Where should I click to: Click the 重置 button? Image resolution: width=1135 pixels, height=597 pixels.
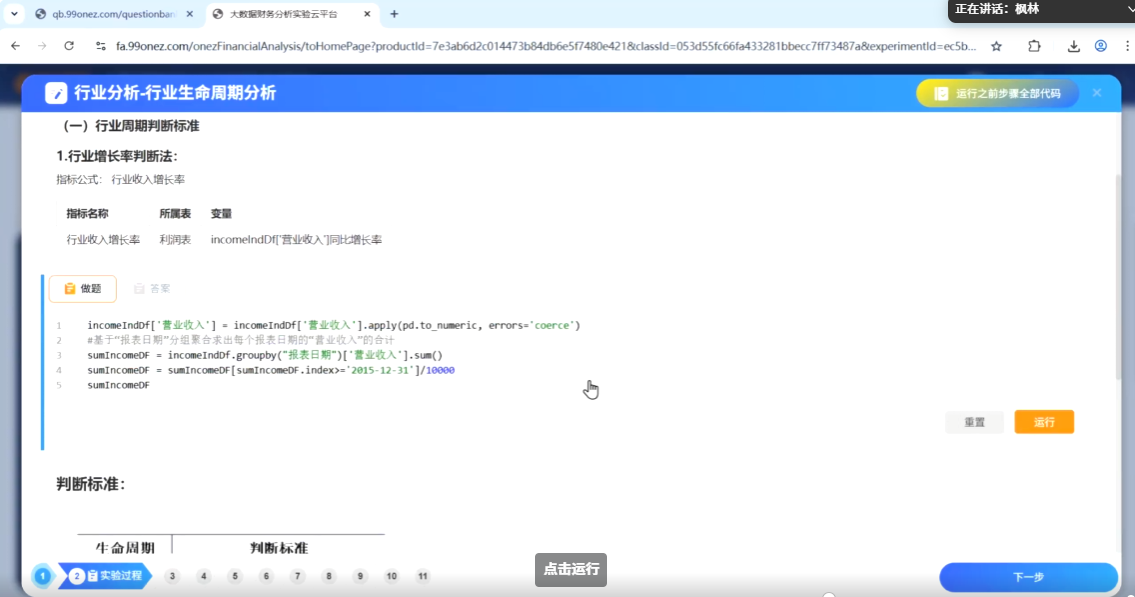pyautogui.click(x=974, y=422)
